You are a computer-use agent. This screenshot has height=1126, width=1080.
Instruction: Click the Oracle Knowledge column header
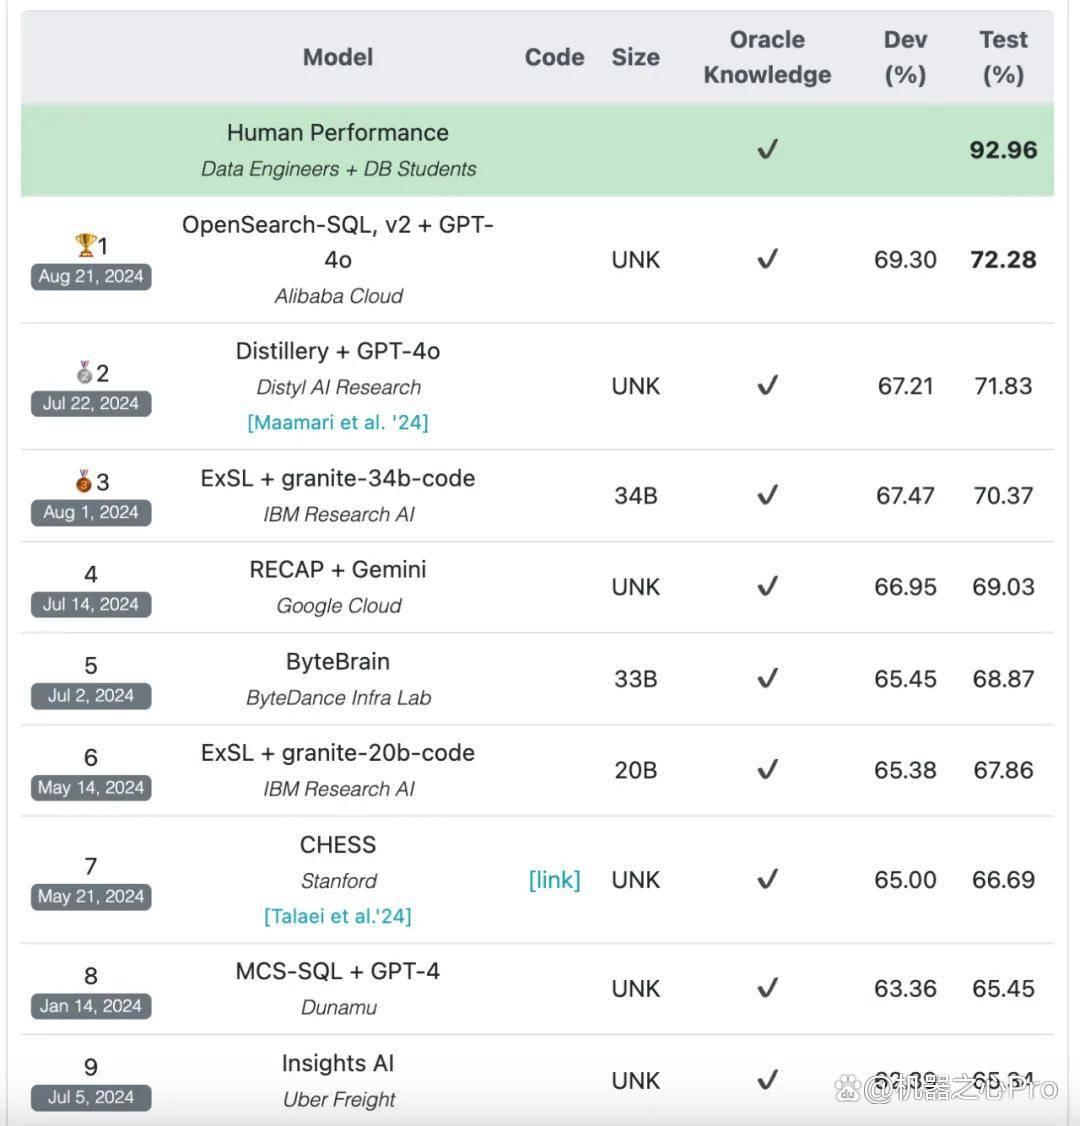767,57
